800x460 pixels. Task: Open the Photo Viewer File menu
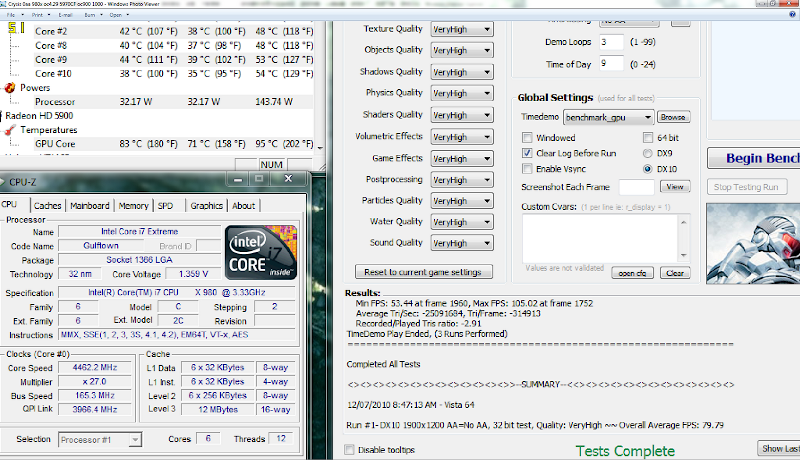click(15, 15)
